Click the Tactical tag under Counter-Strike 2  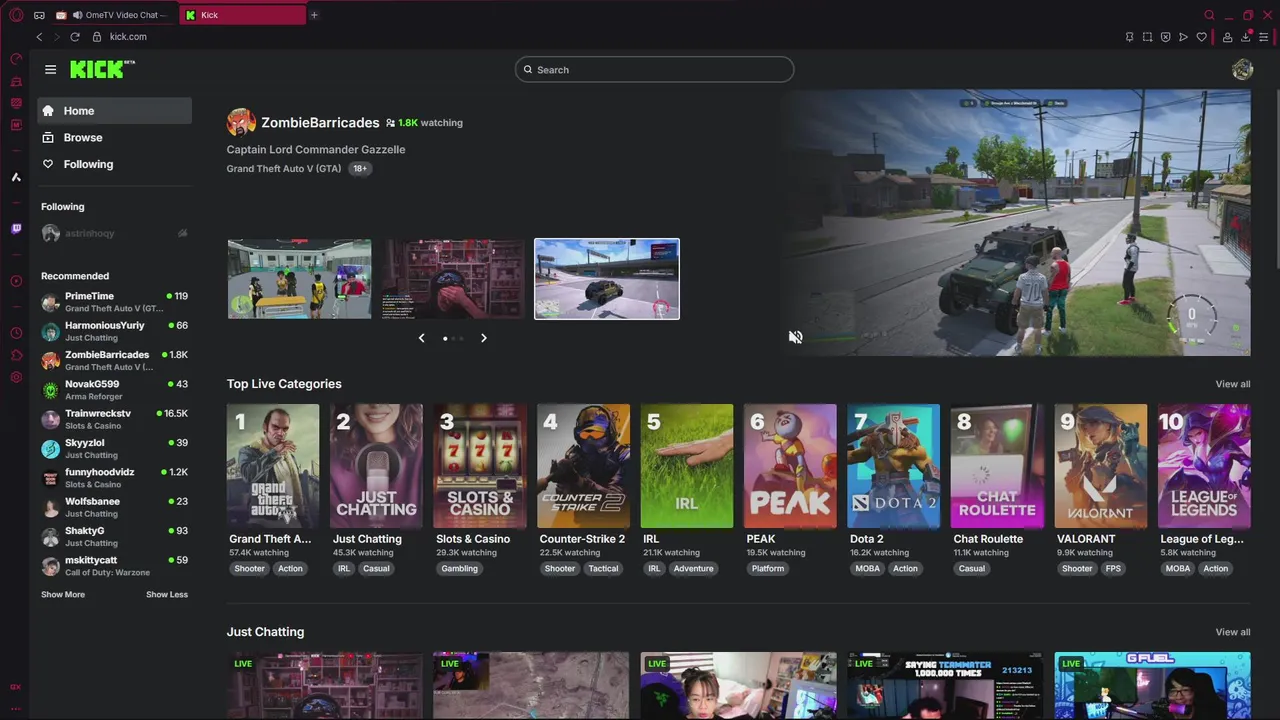[603, 569]
